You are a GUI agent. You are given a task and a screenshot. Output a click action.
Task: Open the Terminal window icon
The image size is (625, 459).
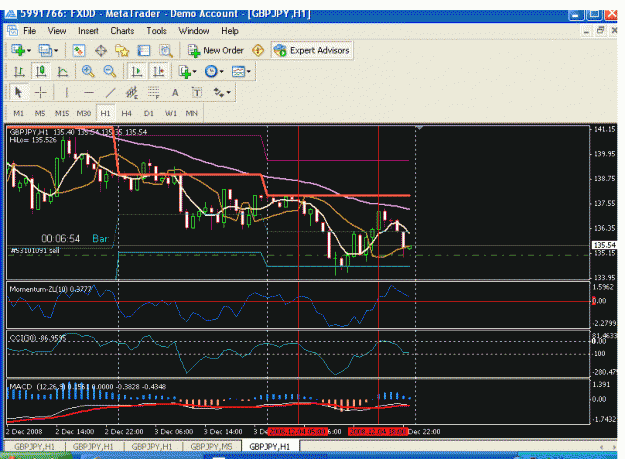click(x=143, y=51)
